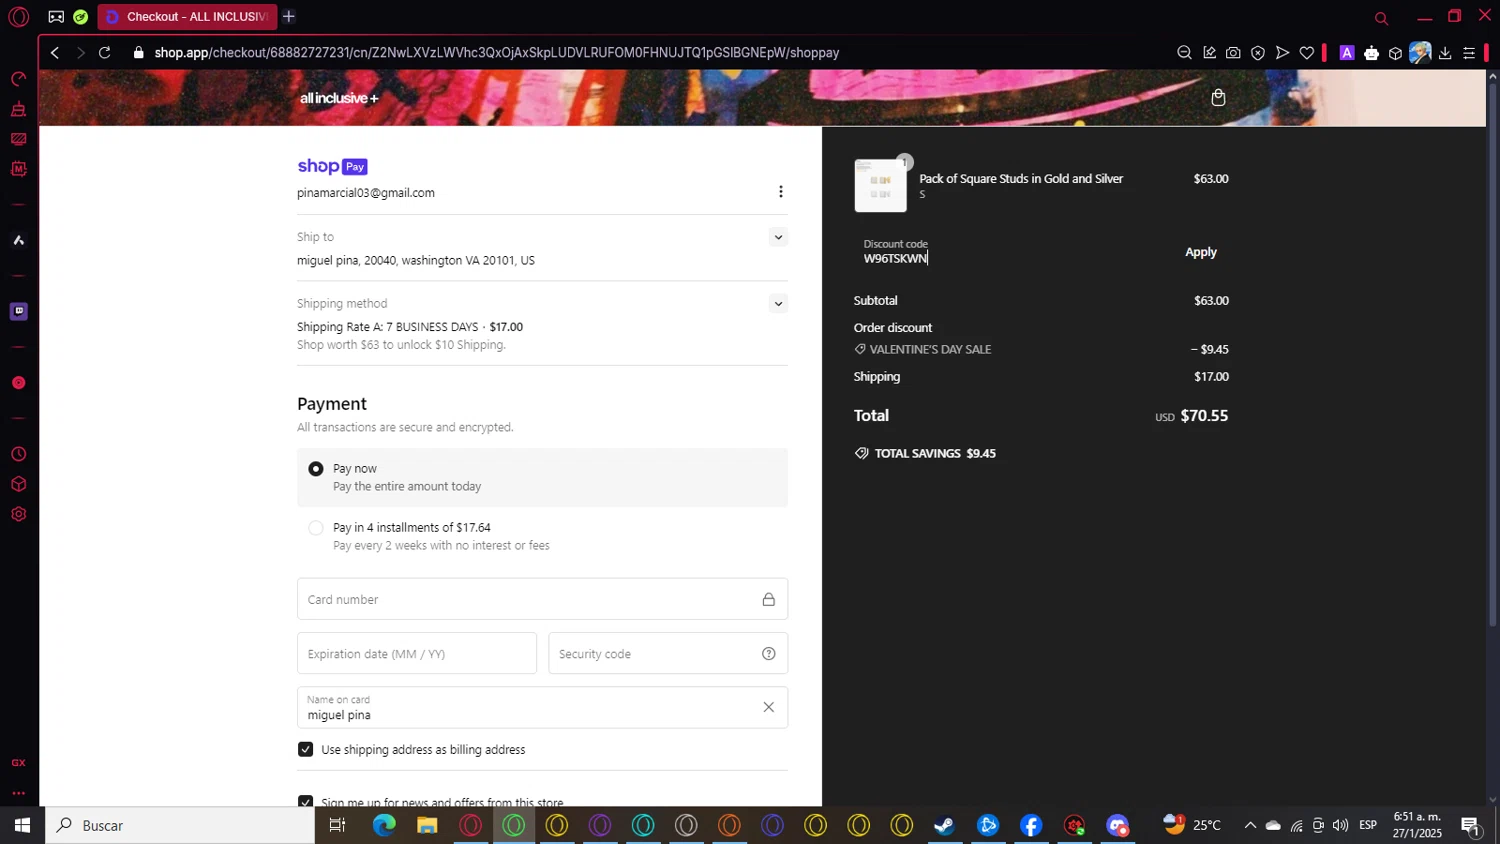1500x844 pixels.
Task: Select the Pay now option
Action: pos(316,469)
